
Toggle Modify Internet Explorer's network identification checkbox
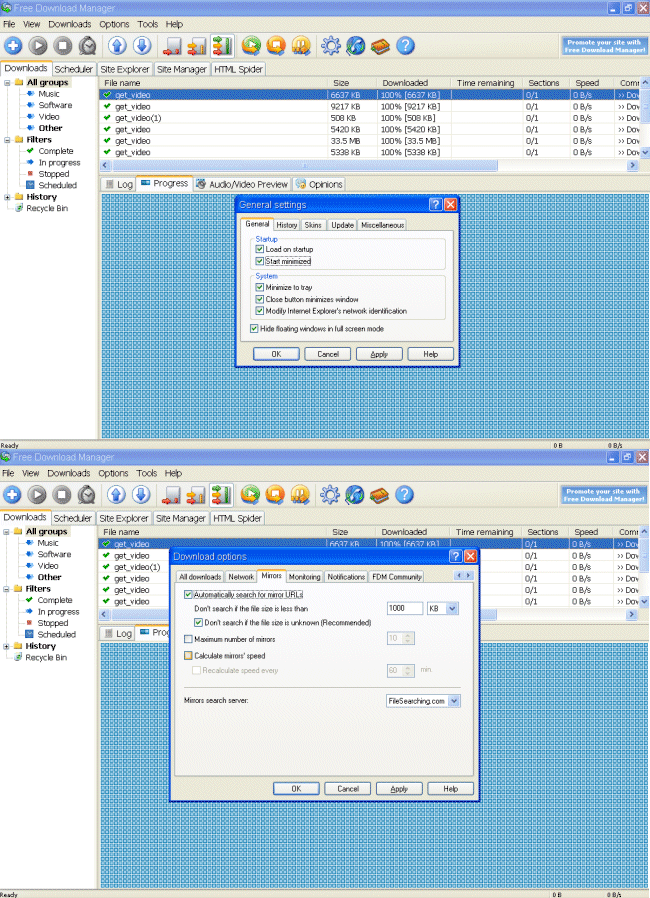pos(259,311)
